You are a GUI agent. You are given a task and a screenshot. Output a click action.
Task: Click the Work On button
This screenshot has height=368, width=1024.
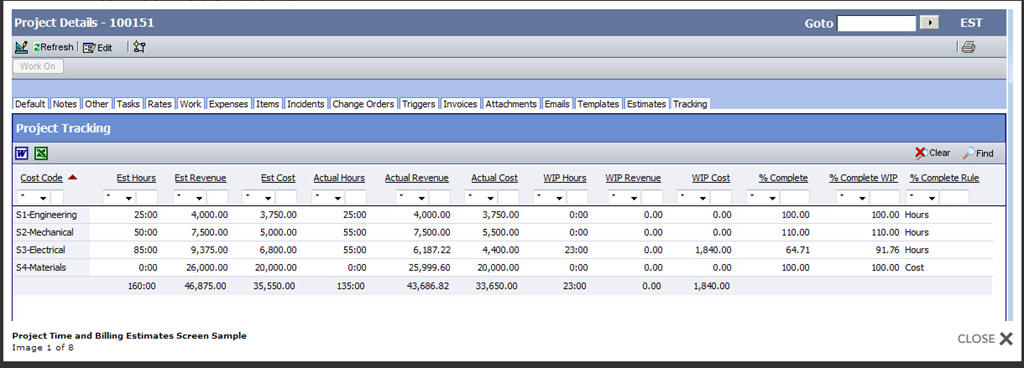point(38,66)
